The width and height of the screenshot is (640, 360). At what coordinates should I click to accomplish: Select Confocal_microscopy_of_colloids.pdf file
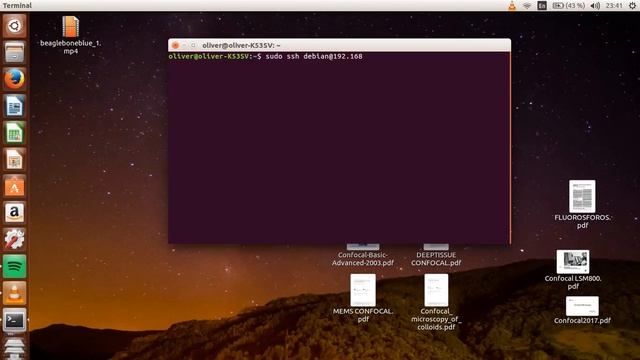coord(436,302)
